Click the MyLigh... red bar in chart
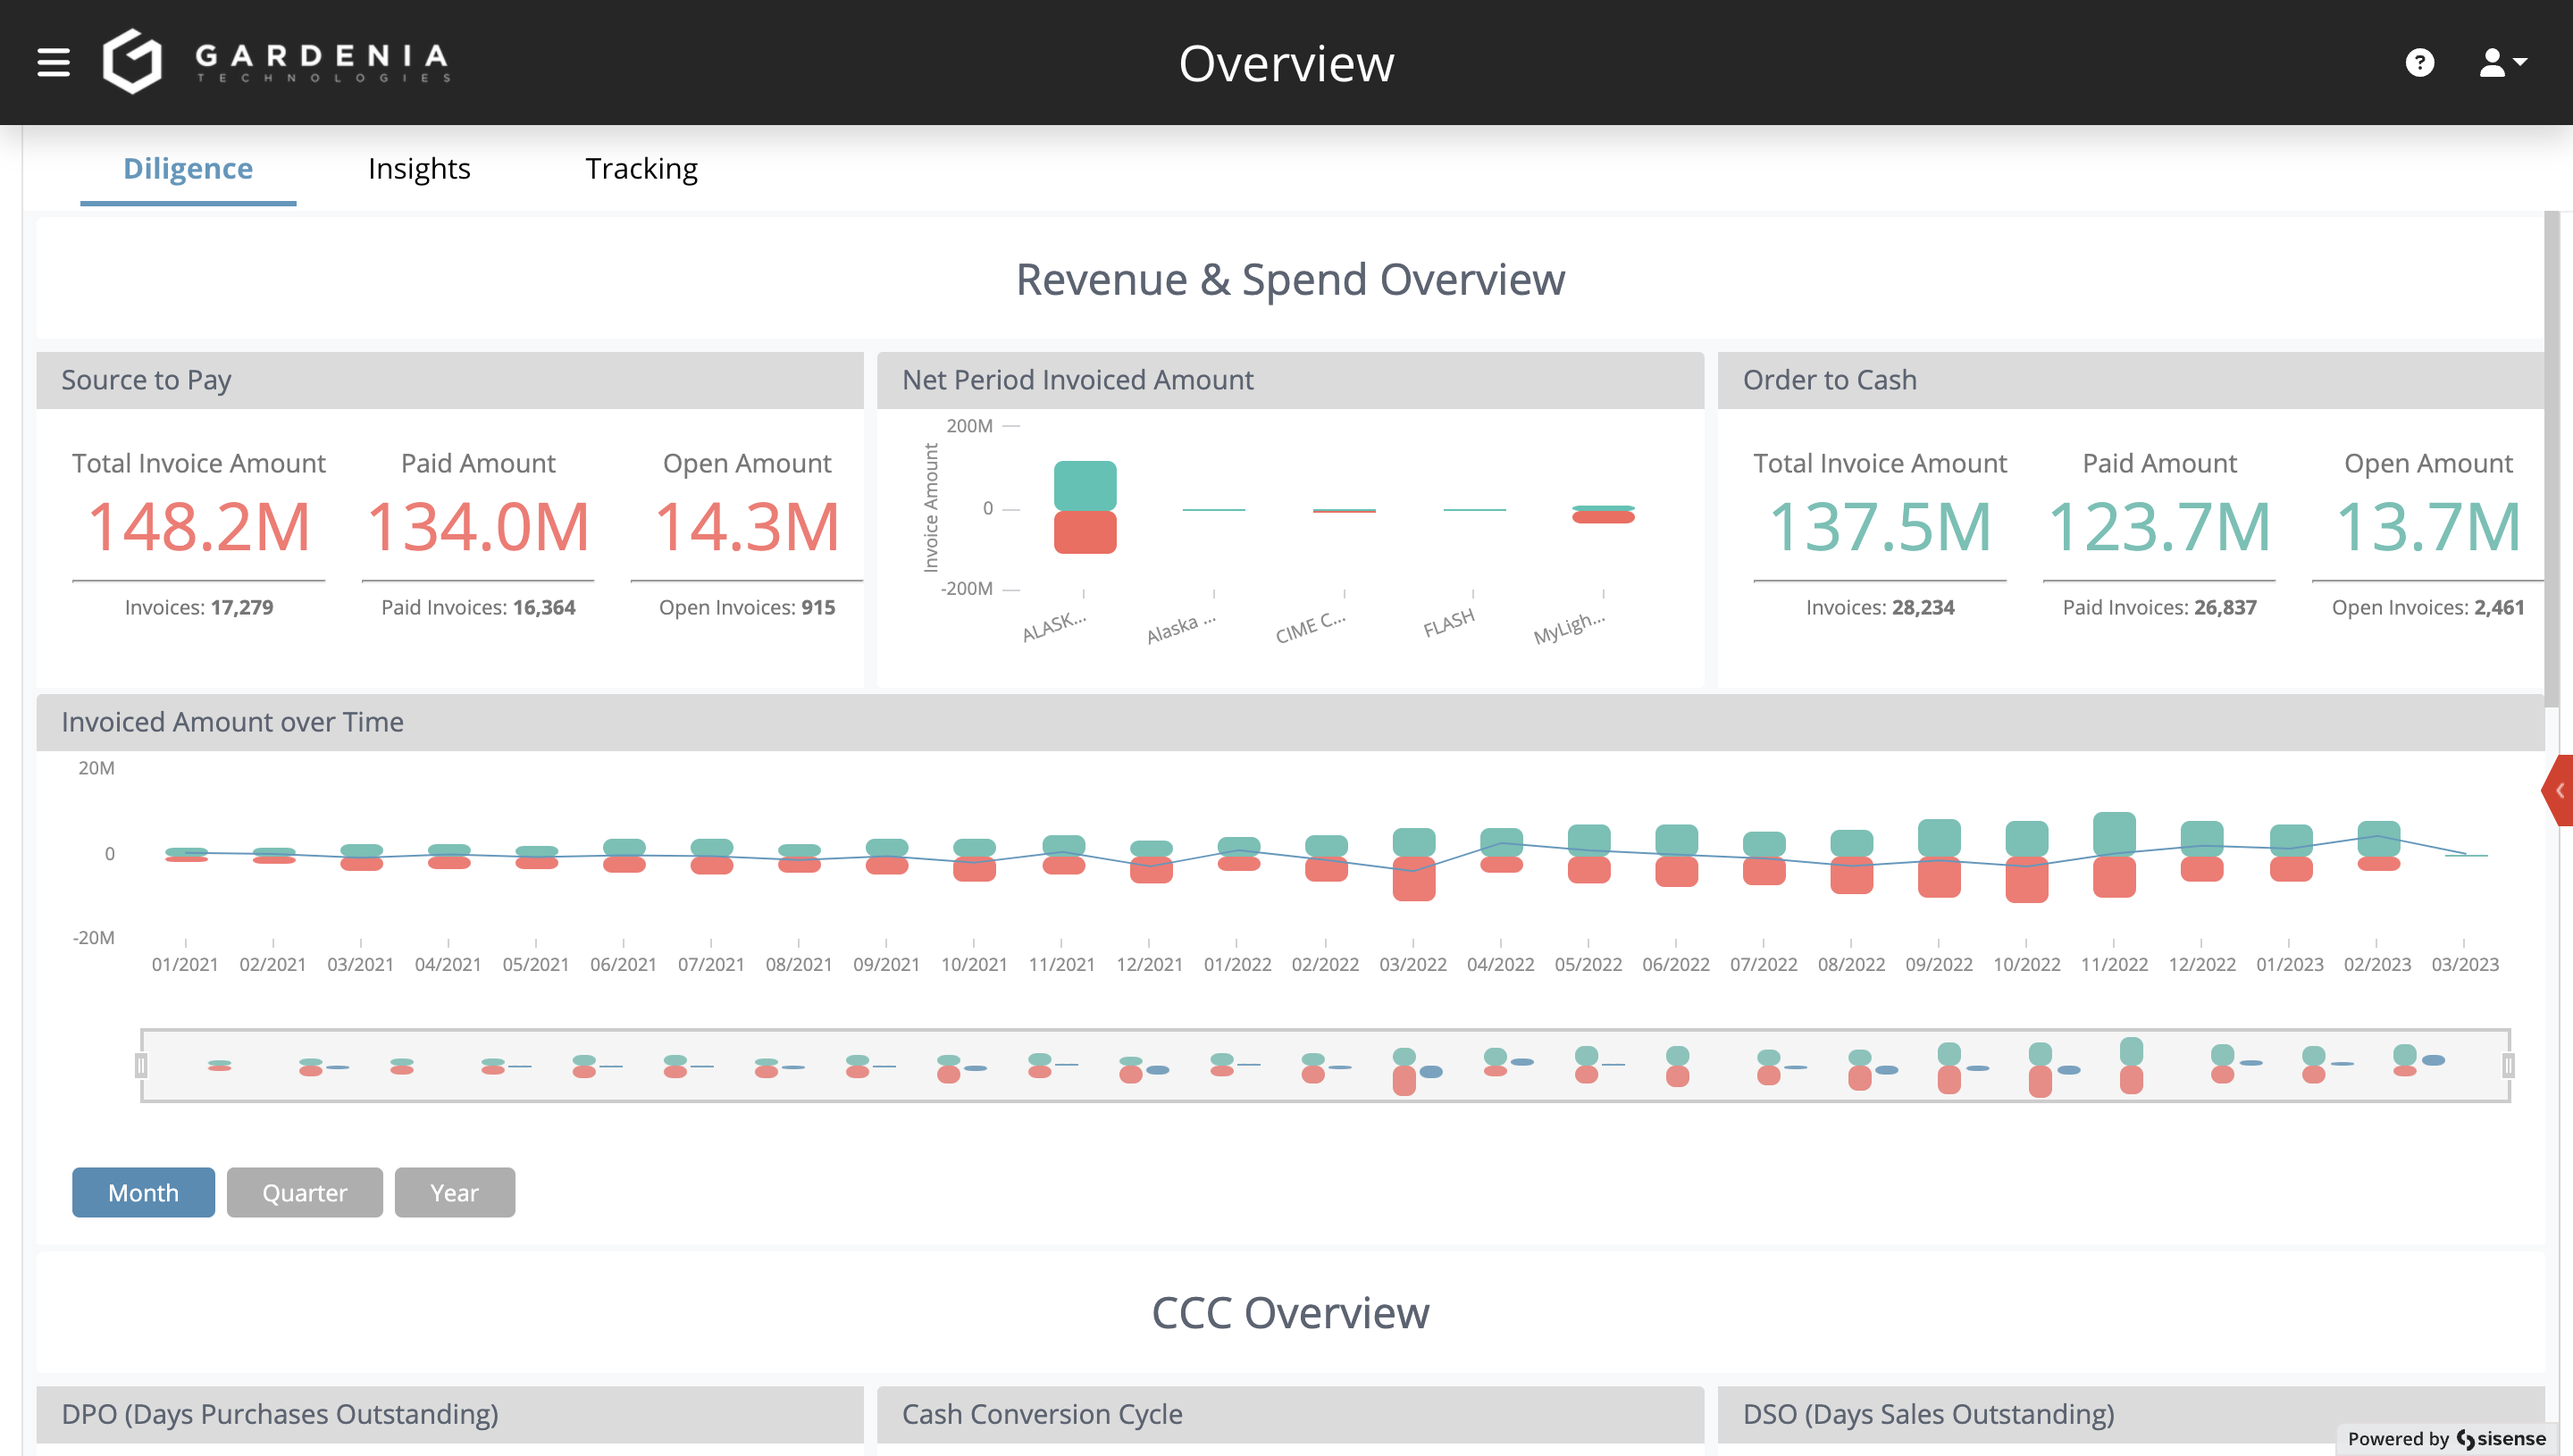The height and width of the screenshot is (1456, 2573). 1603,518
